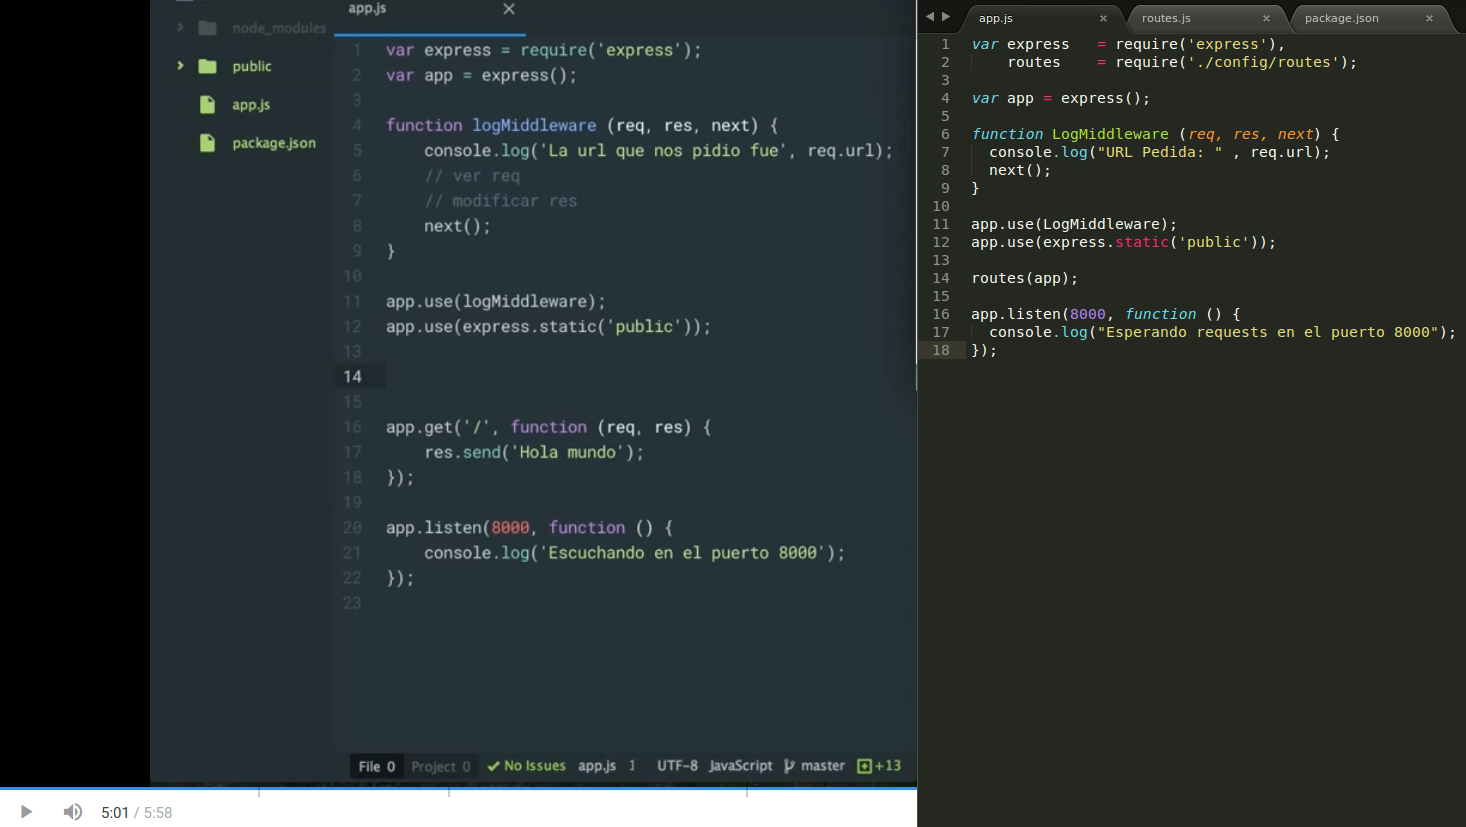Open package.json file icon in sidebar
Image resolution: width=1466 pixels, height=827 pixels.
[x=207, y=143]
